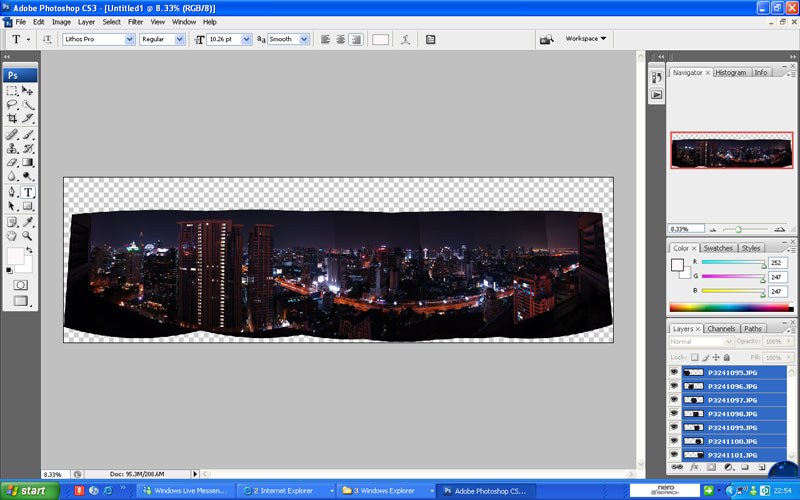Select the History Brush tool

pyautogui.click(x=28, y=148)
